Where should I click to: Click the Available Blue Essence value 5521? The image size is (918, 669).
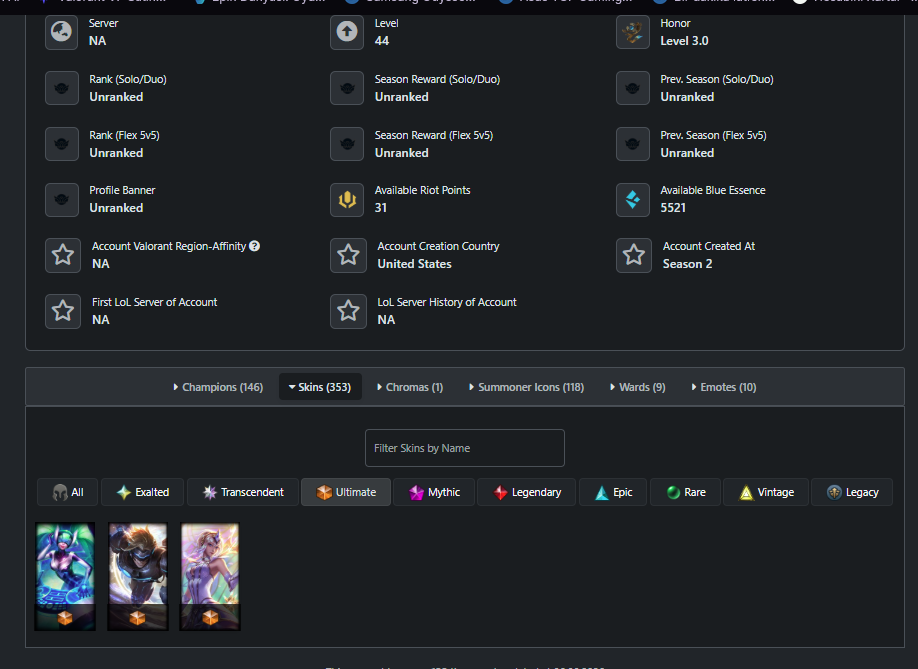[673, 208]
